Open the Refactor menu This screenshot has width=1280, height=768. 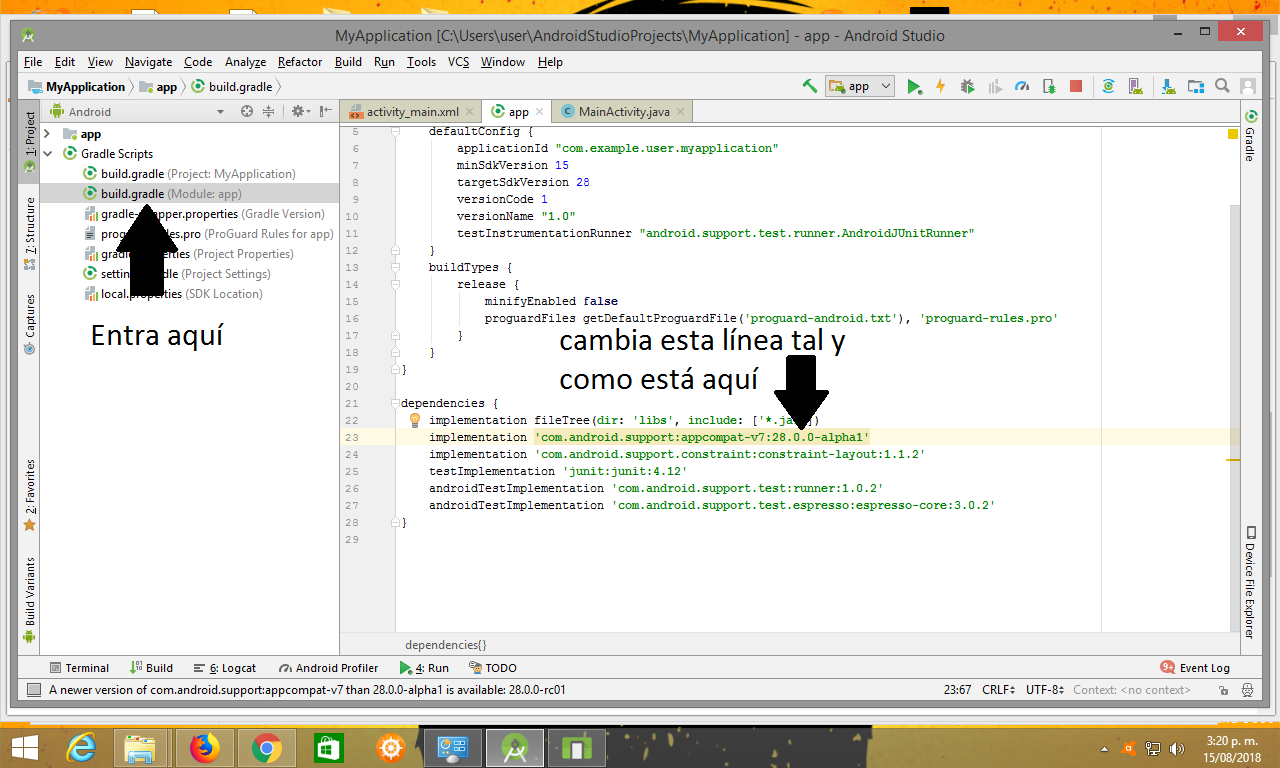pos(300,62)
